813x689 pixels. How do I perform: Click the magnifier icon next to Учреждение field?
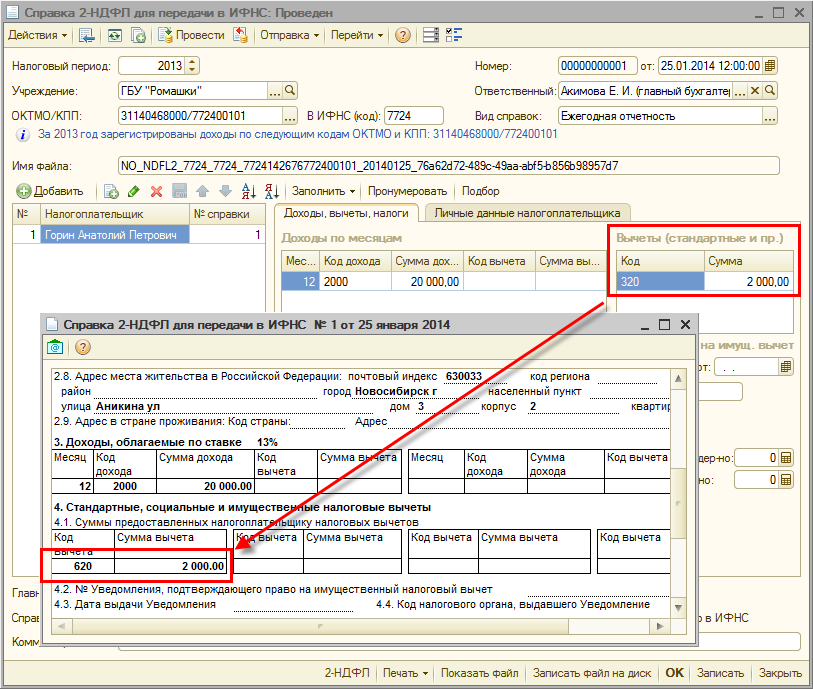coord(290,90)
